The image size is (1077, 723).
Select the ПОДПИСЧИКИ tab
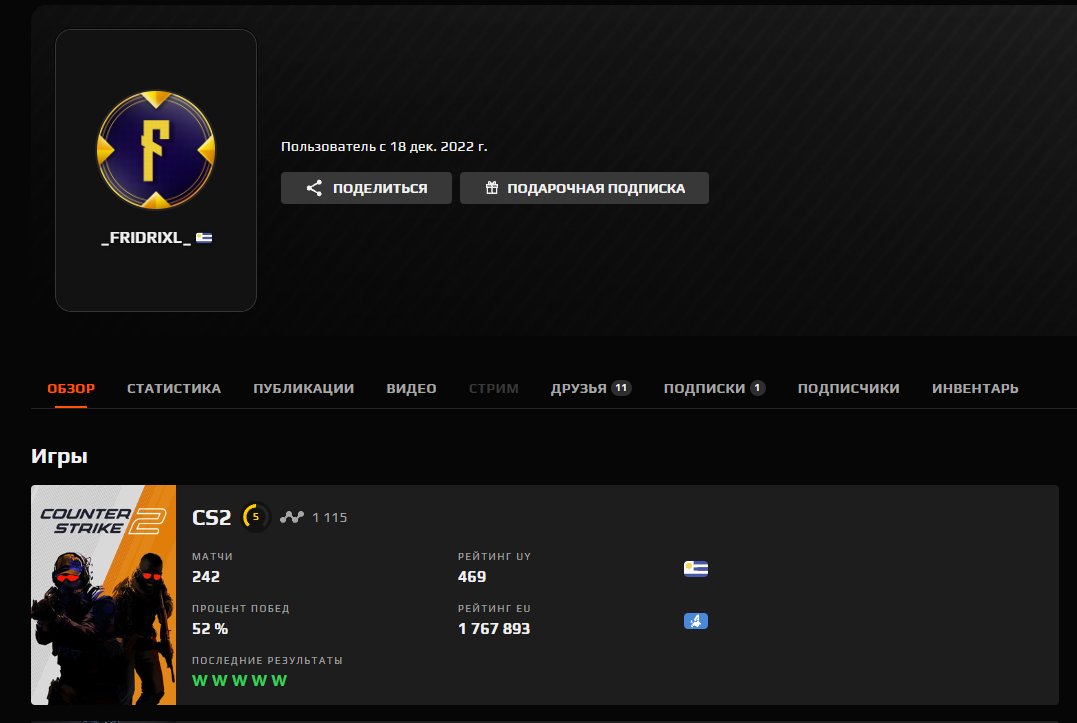coord(849,387)
